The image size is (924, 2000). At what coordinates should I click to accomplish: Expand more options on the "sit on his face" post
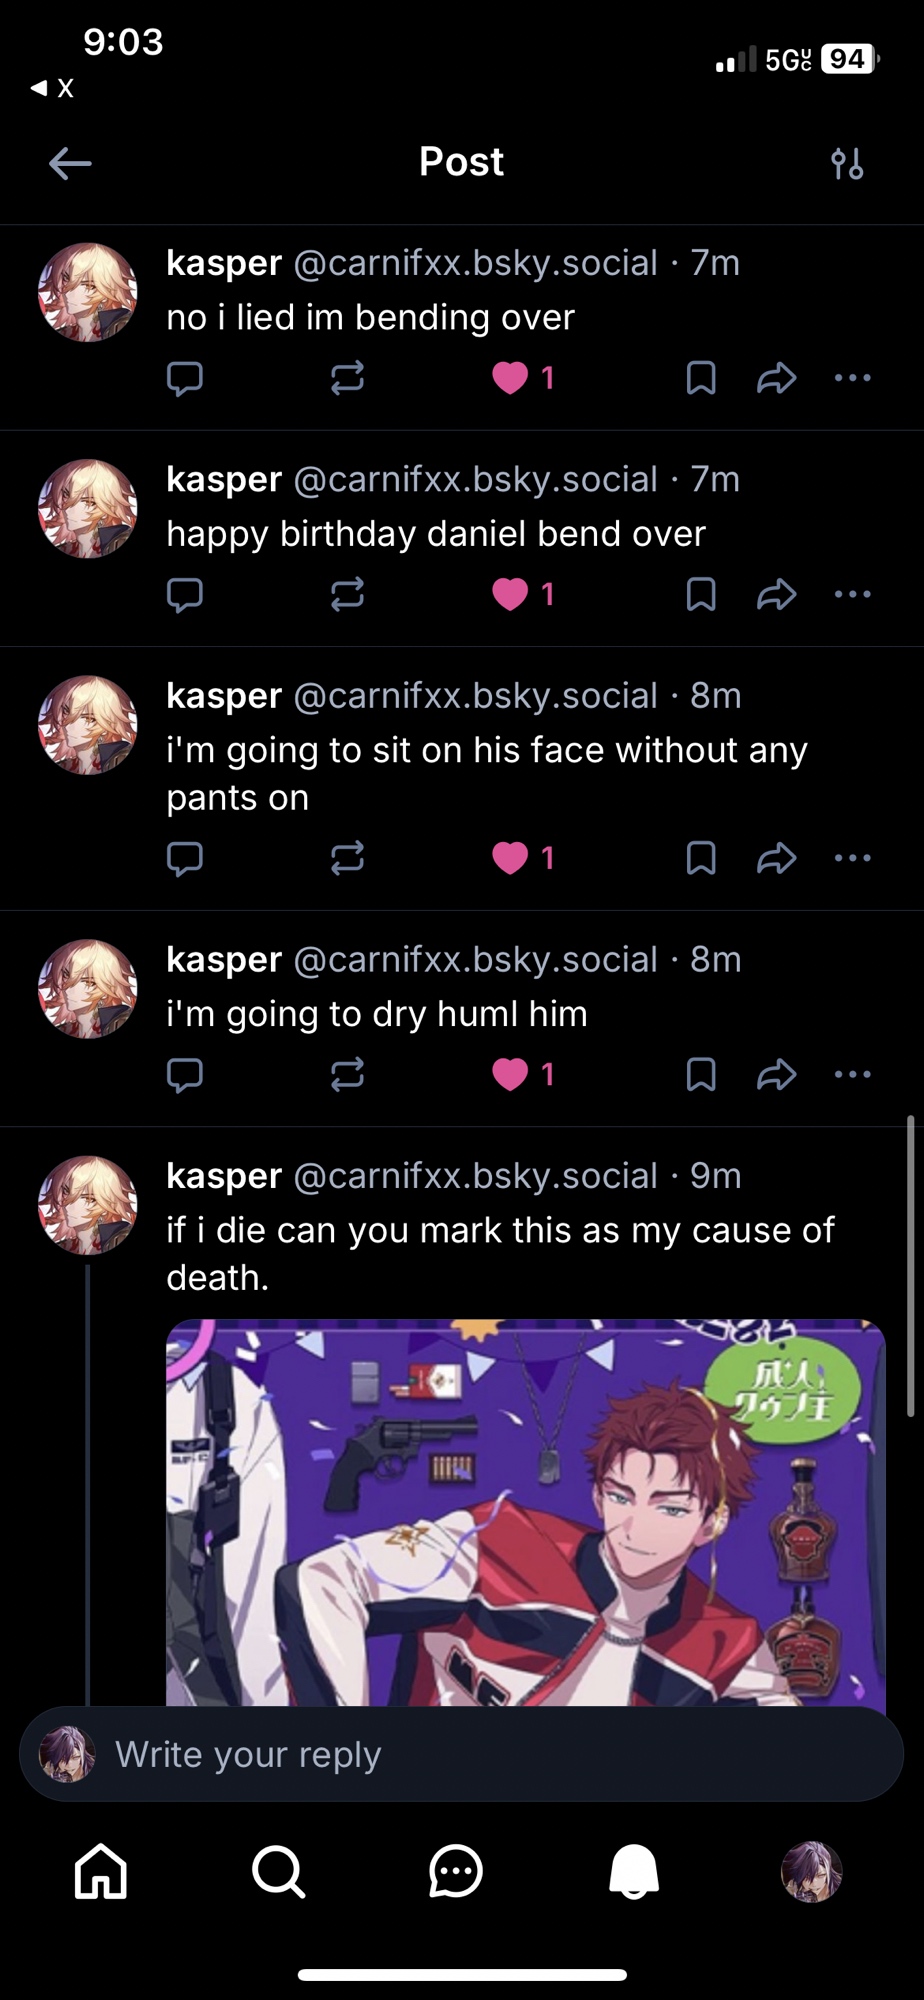pyautogui.click(x=852, y=858)
